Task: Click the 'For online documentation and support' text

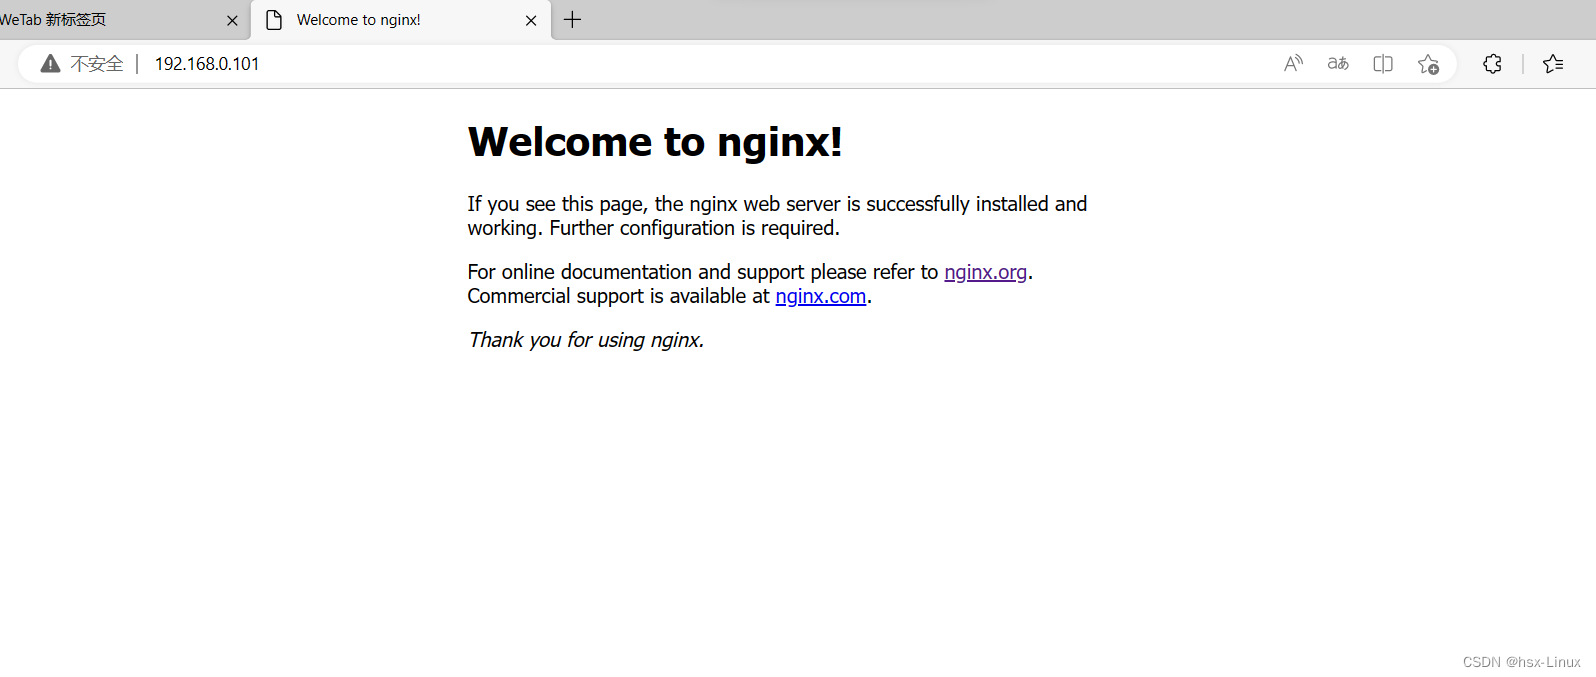Action: (636, 272)
